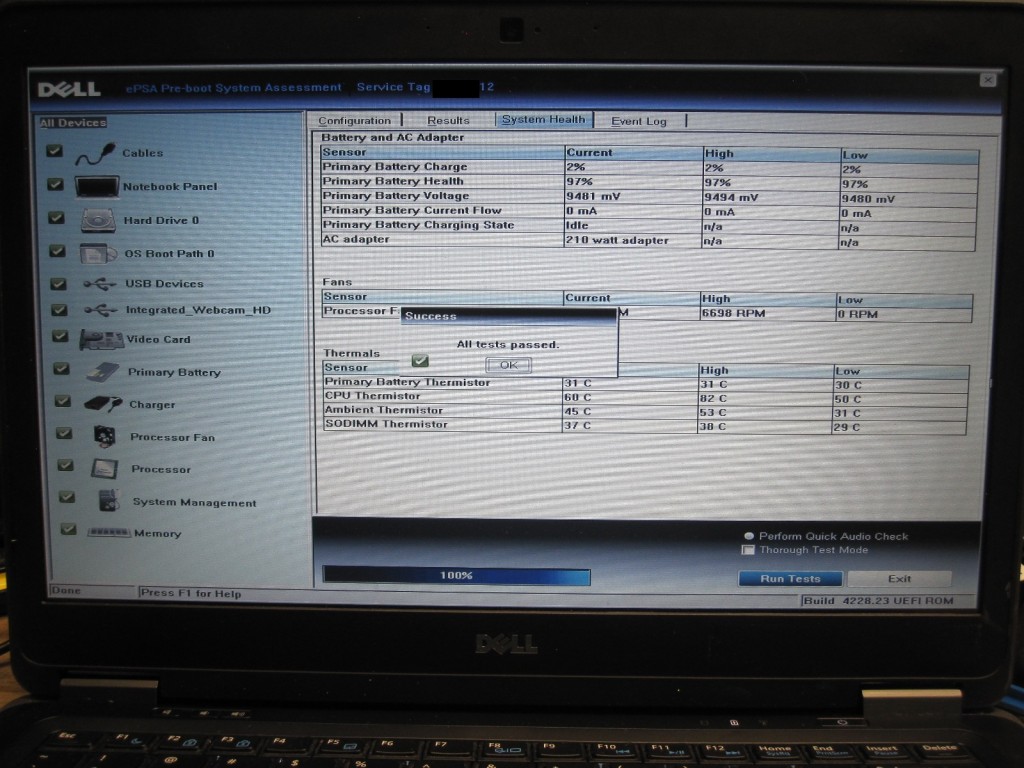Viewport: 1024px width, 768px height.
Task: Click the Hard Drive 0 icon
Action: point(99,221)
